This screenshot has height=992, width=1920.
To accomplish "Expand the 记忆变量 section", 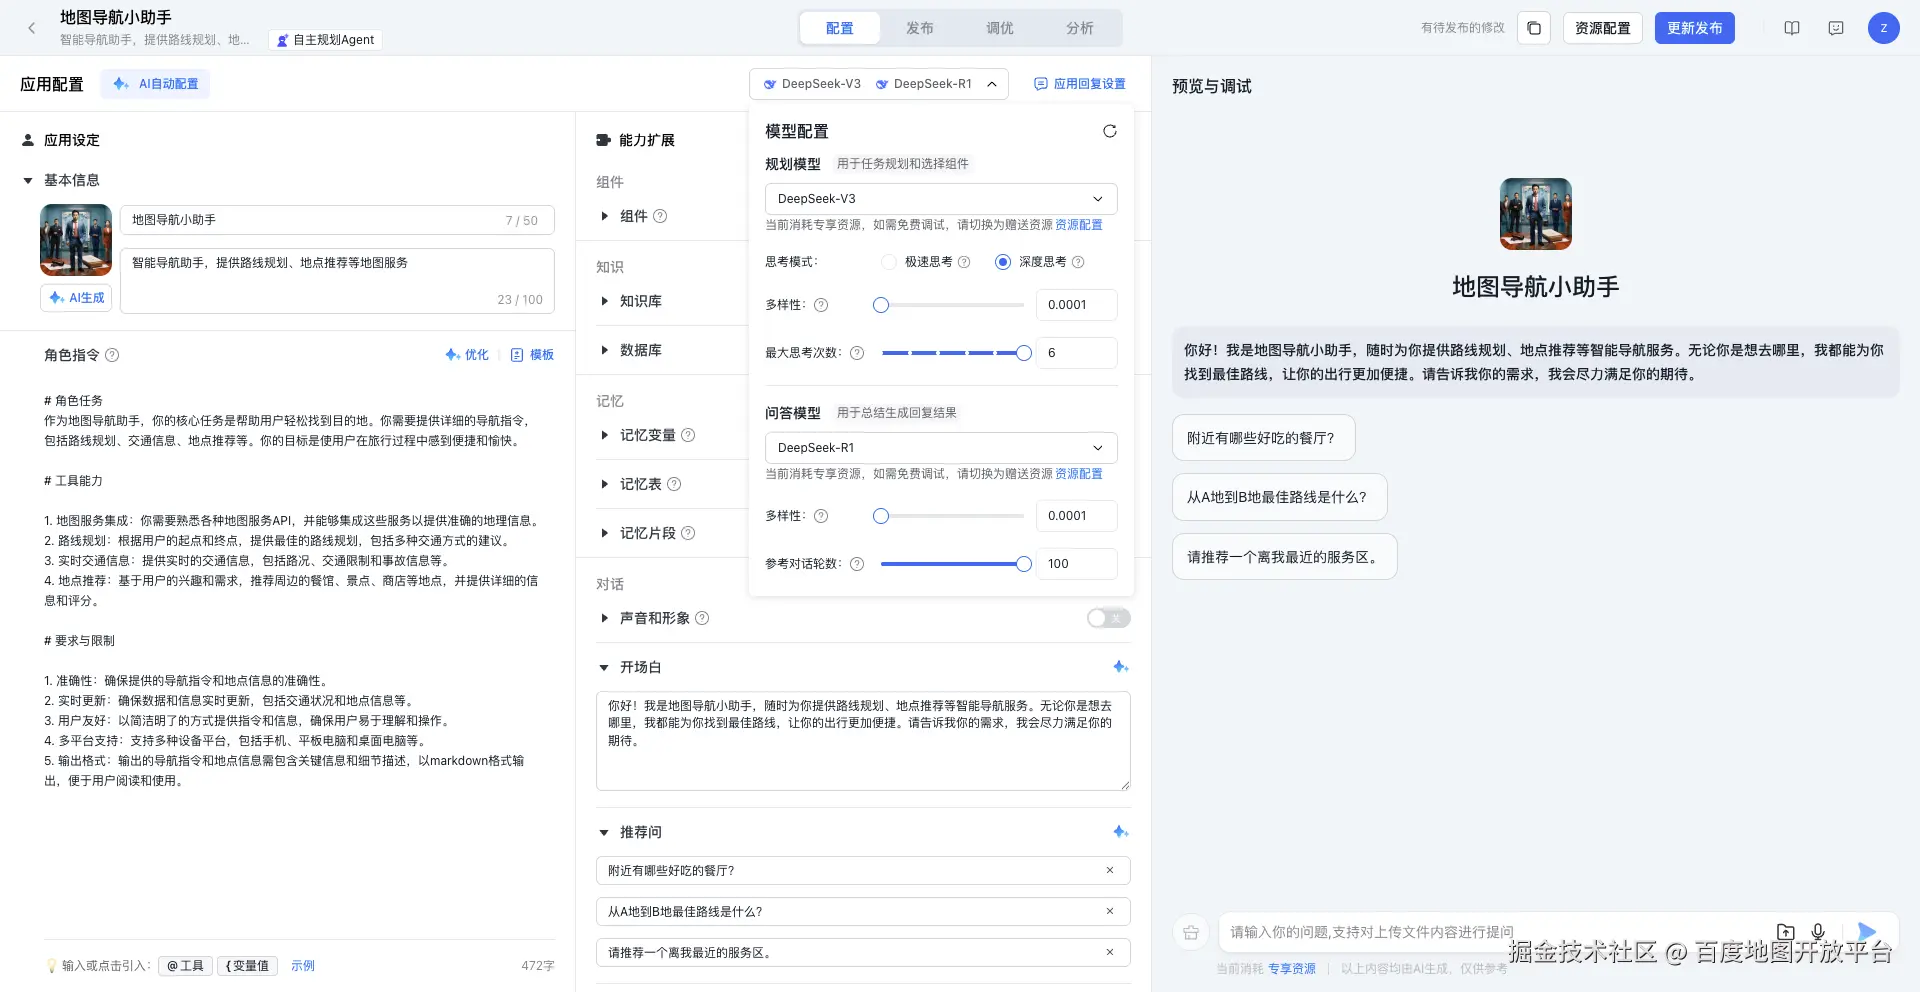I will 604,435.
